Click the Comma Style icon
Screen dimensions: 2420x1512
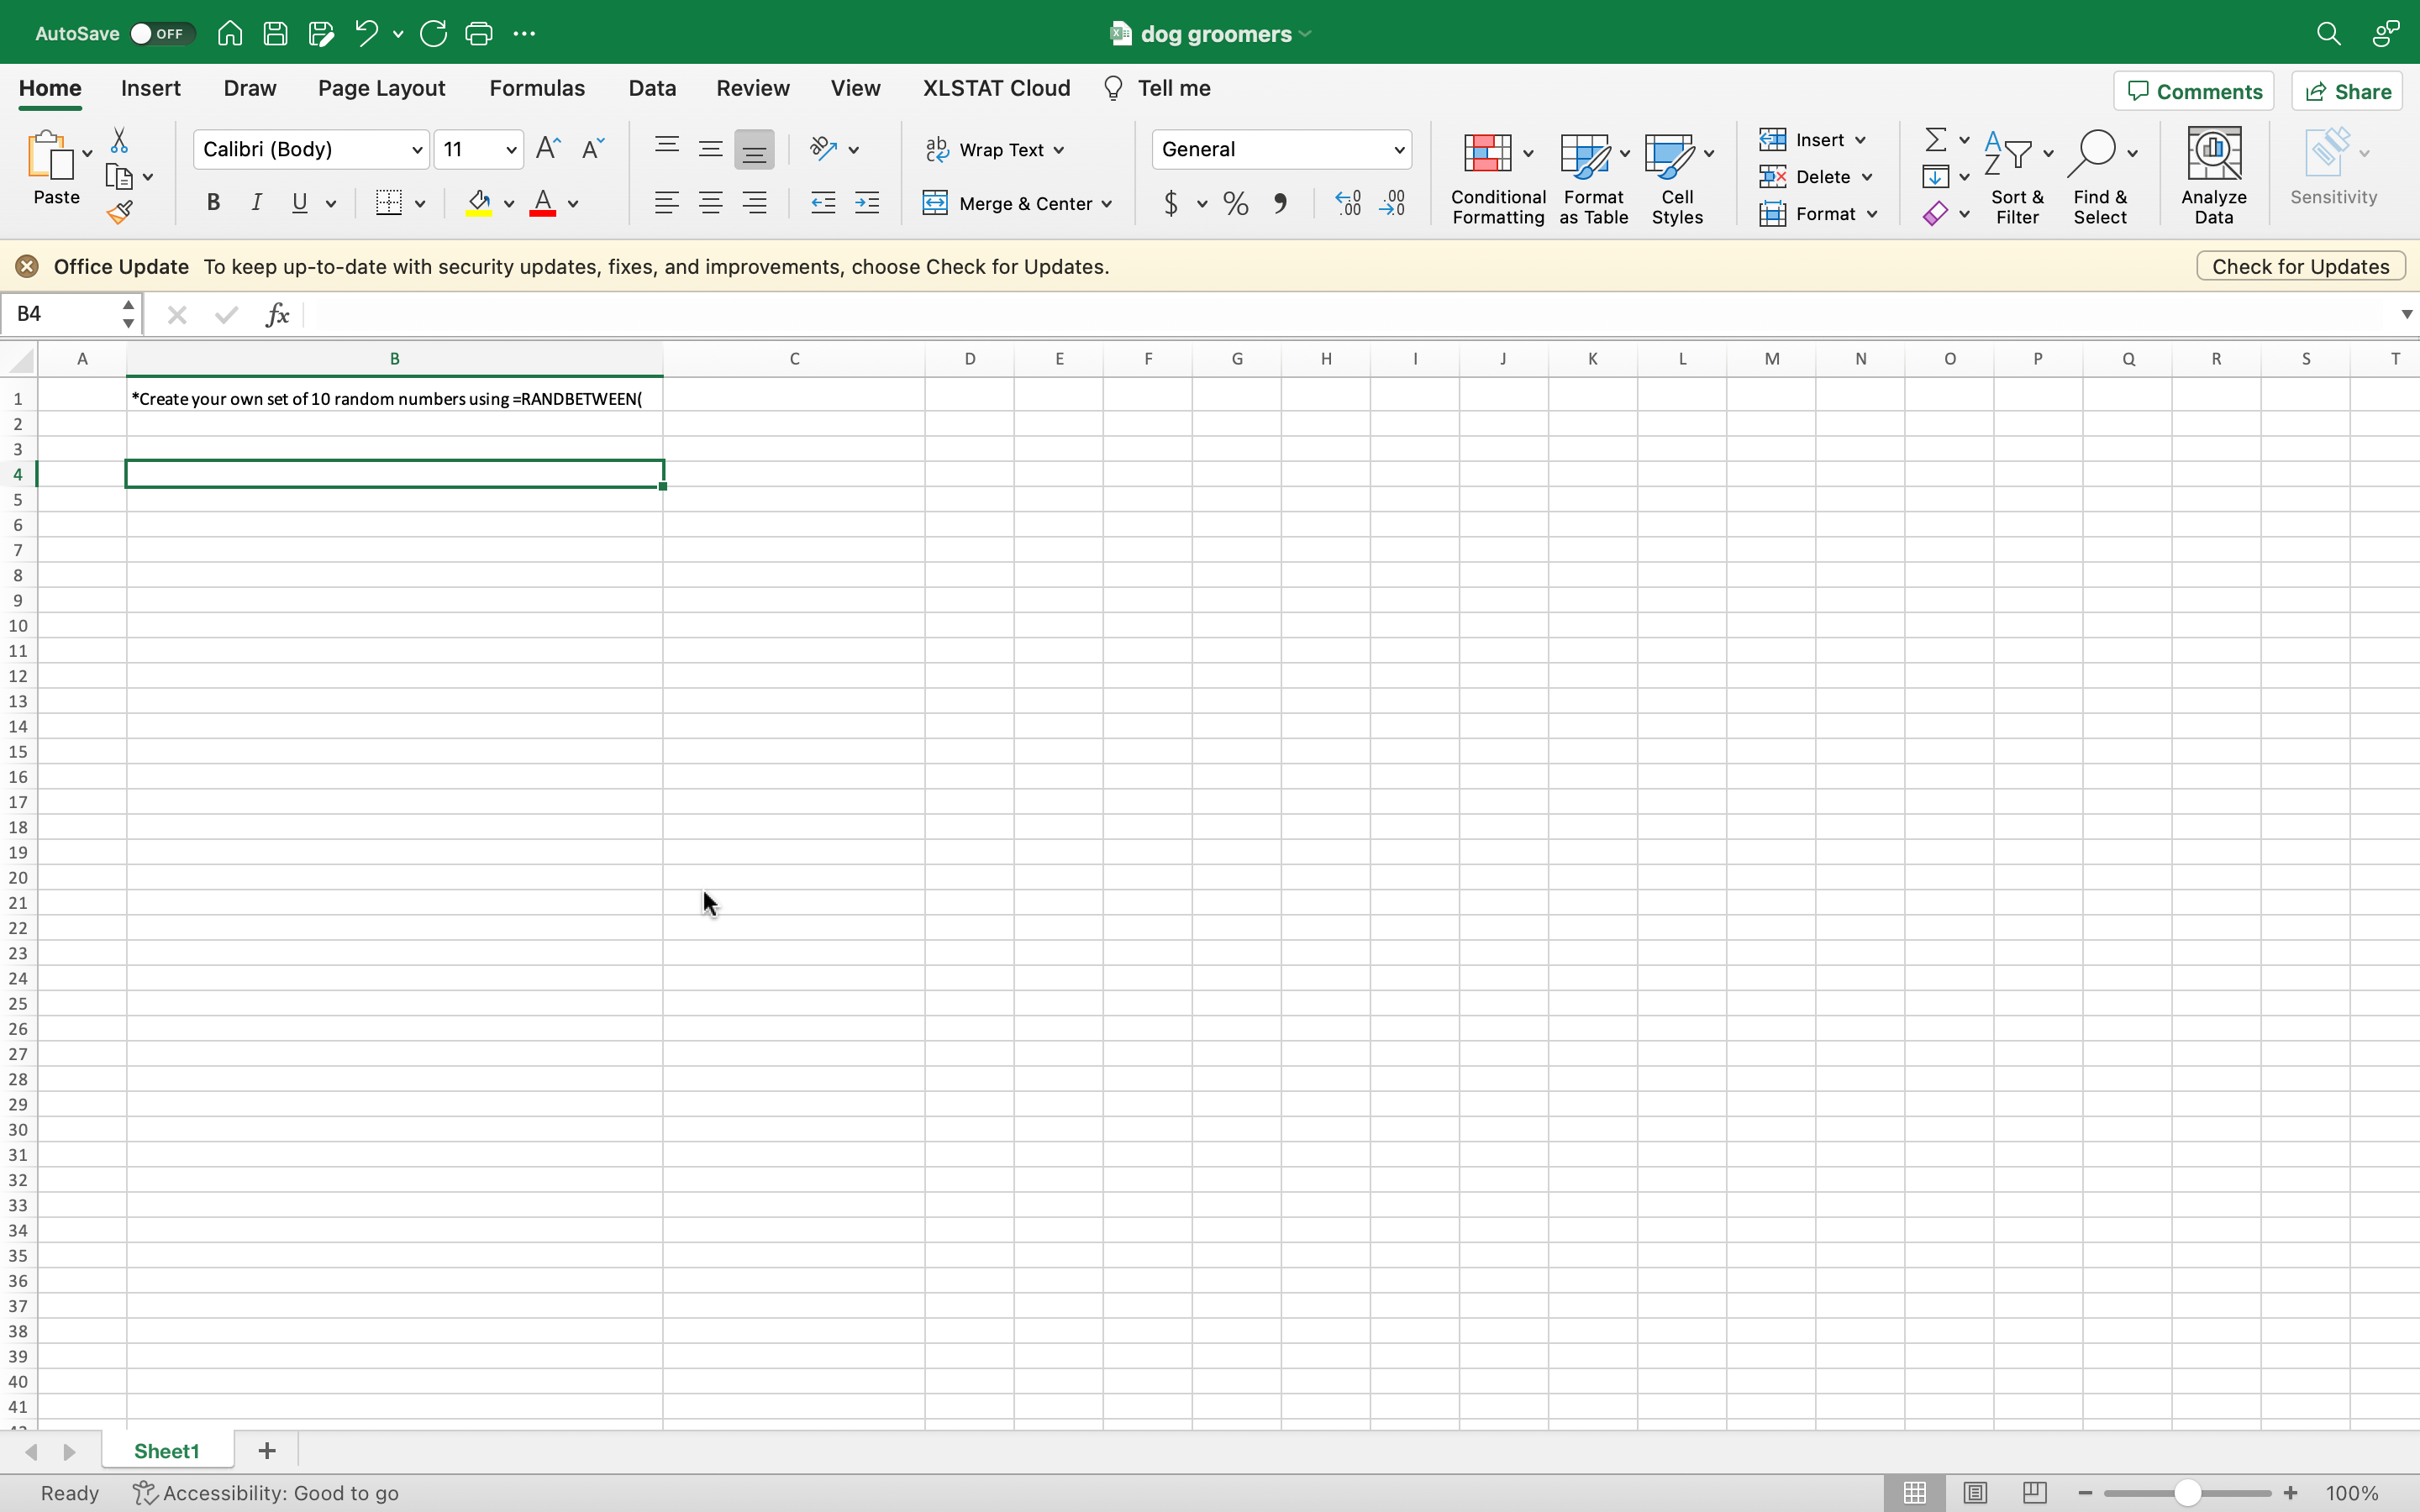point(1280,204)
